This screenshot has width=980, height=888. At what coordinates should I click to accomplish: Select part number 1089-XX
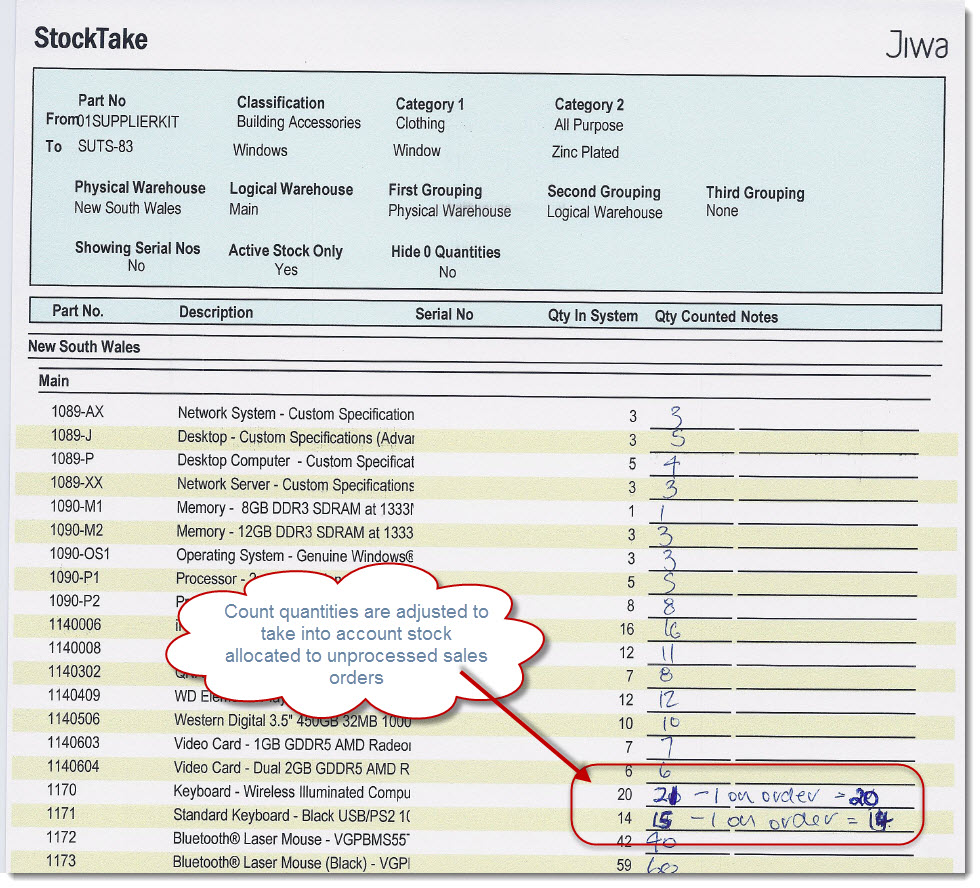point(76,482)
